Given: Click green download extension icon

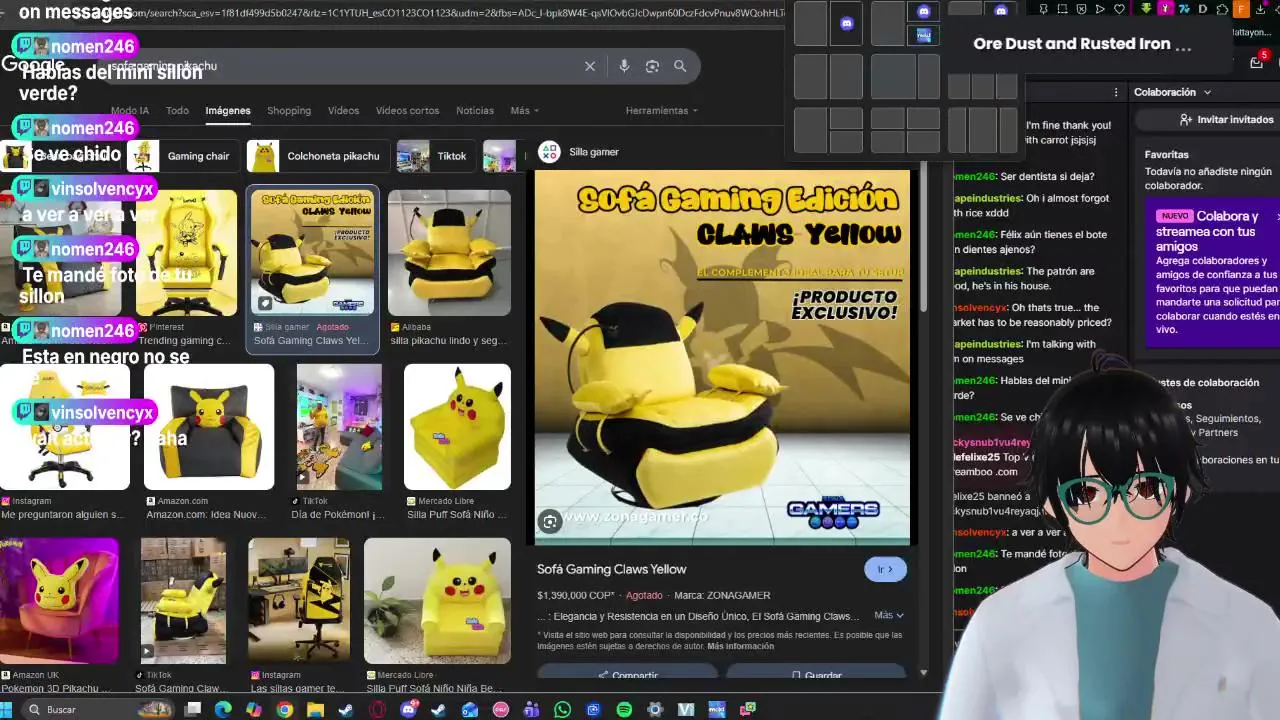Looking at the screenshot, I should (1146, 10).
